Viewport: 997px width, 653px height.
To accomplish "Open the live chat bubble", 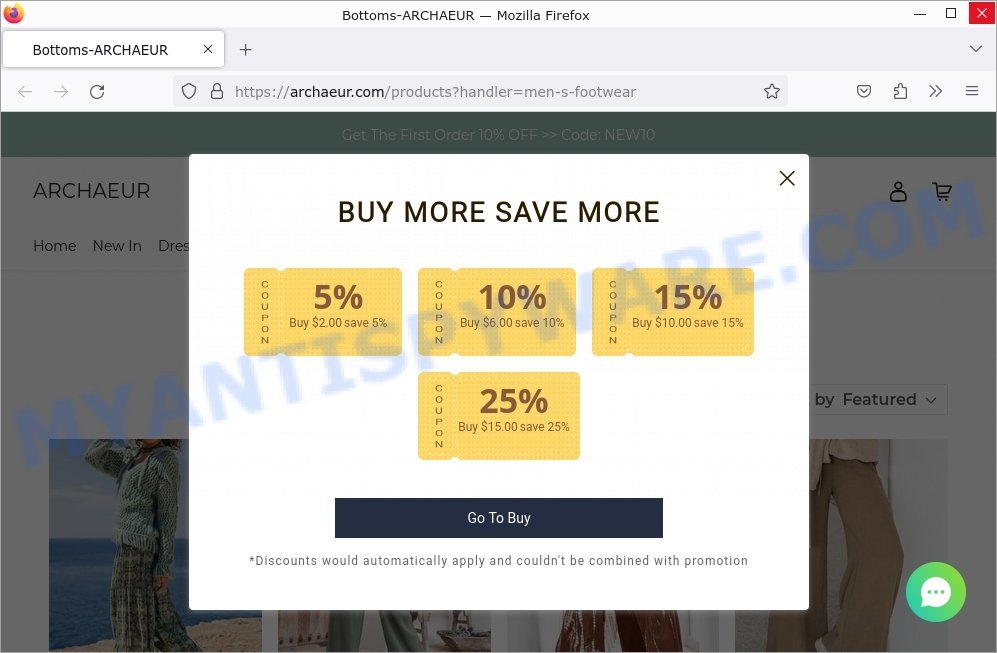I will click(935, 592).
